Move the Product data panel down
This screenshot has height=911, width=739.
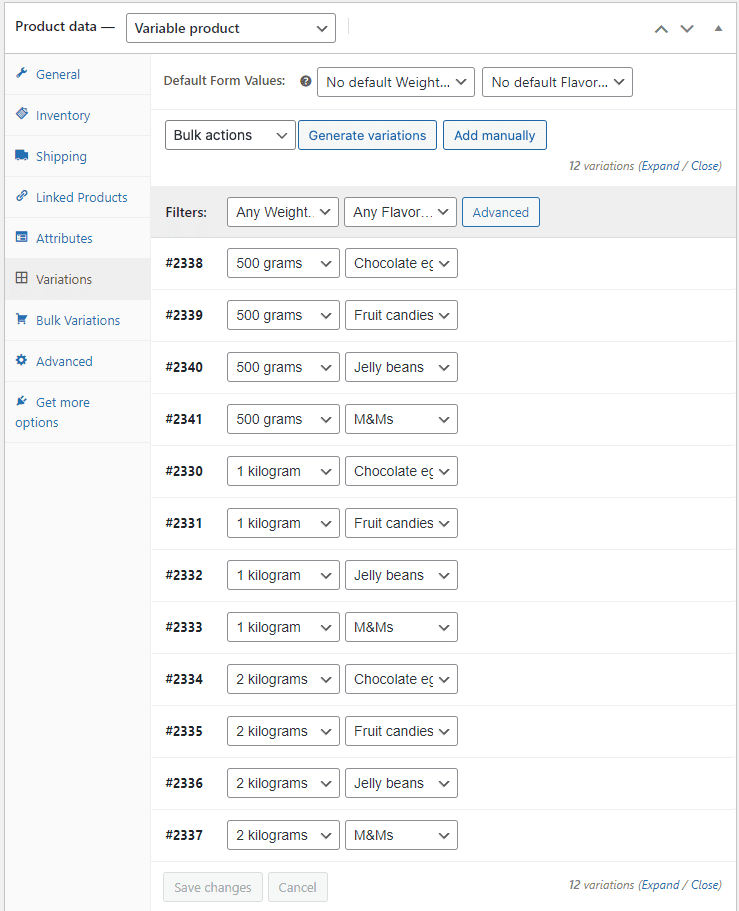(x=687, y=29)
